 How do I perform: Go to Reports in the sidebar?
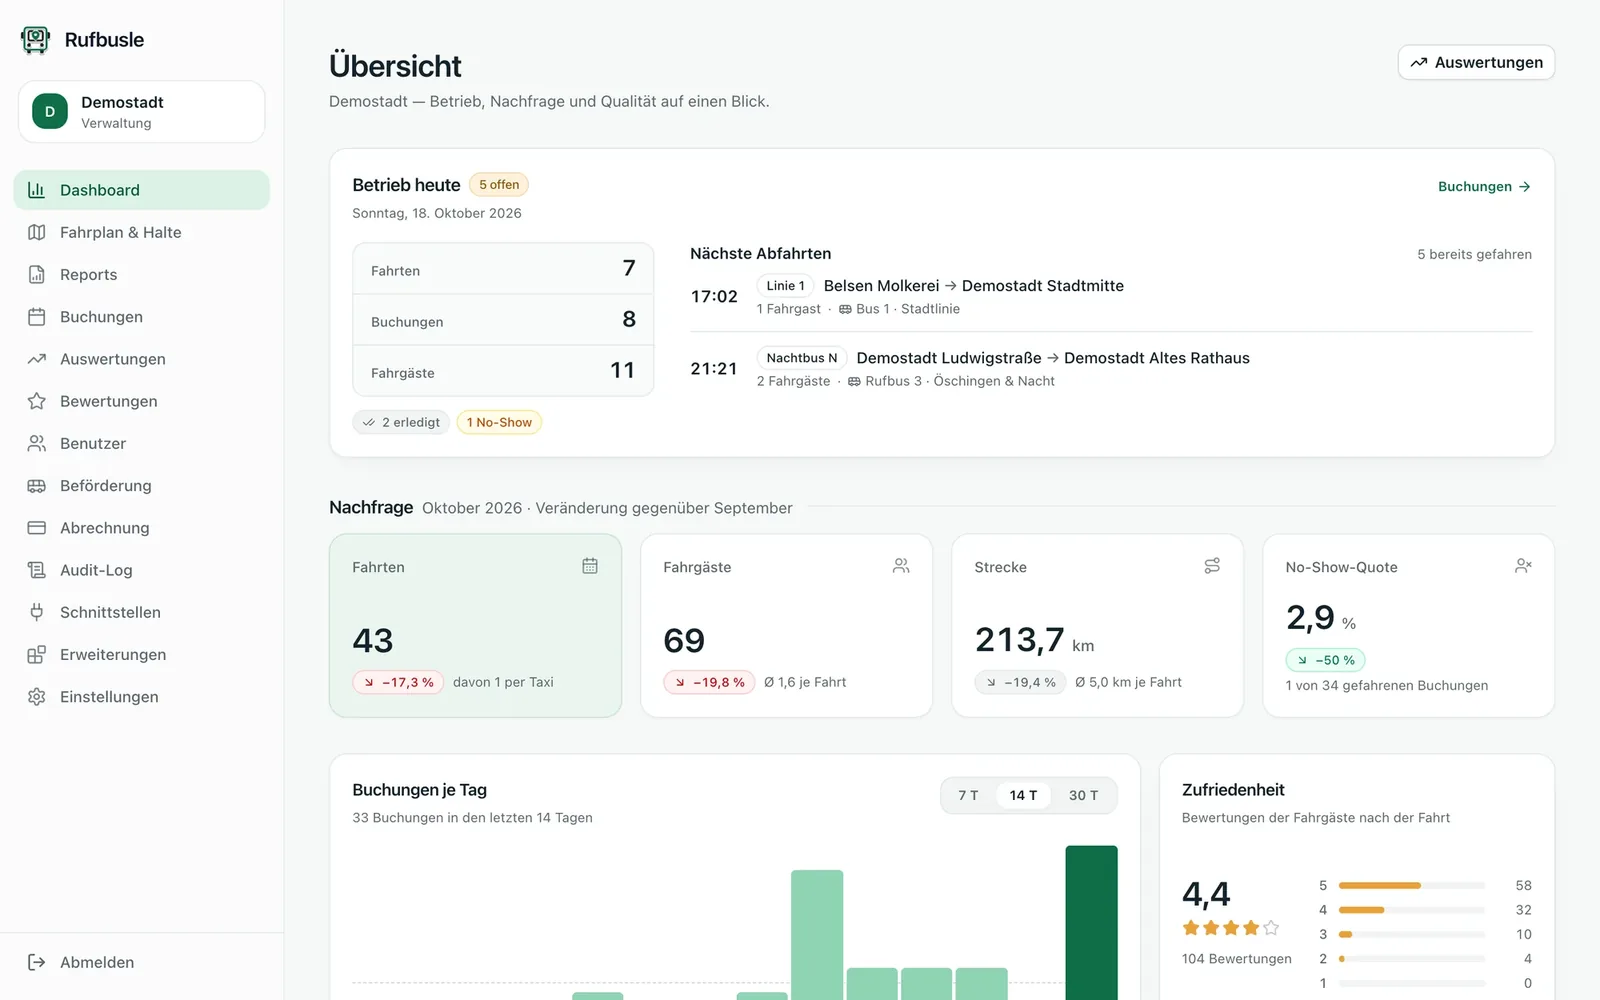(141, 274)
